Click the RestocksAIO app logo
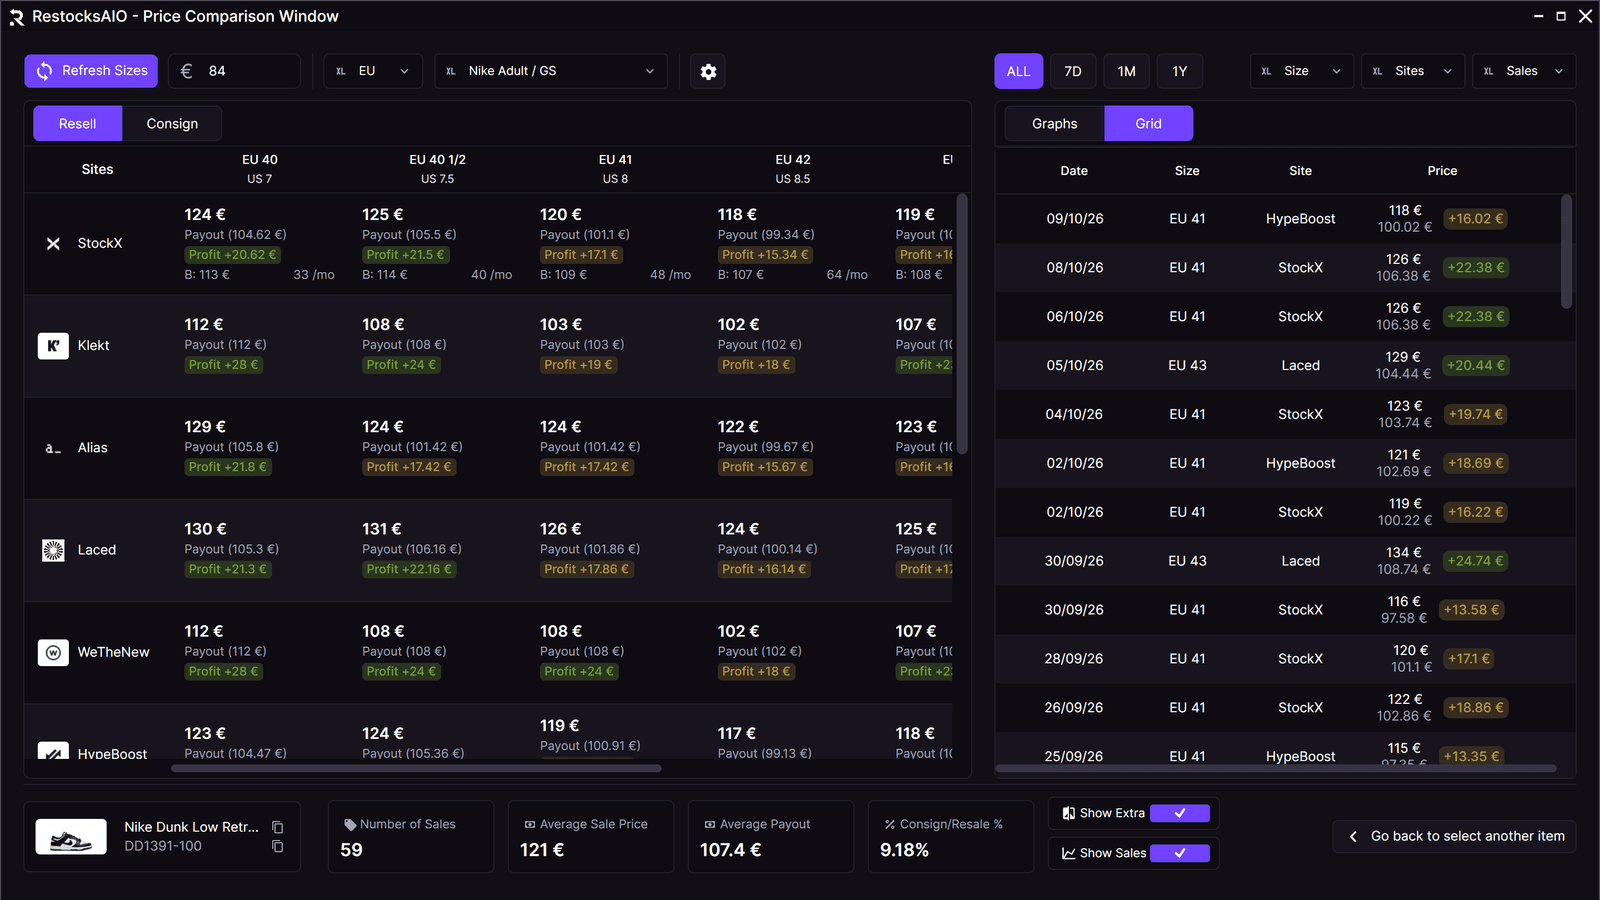1600x900 pixels. coord(16,17)
